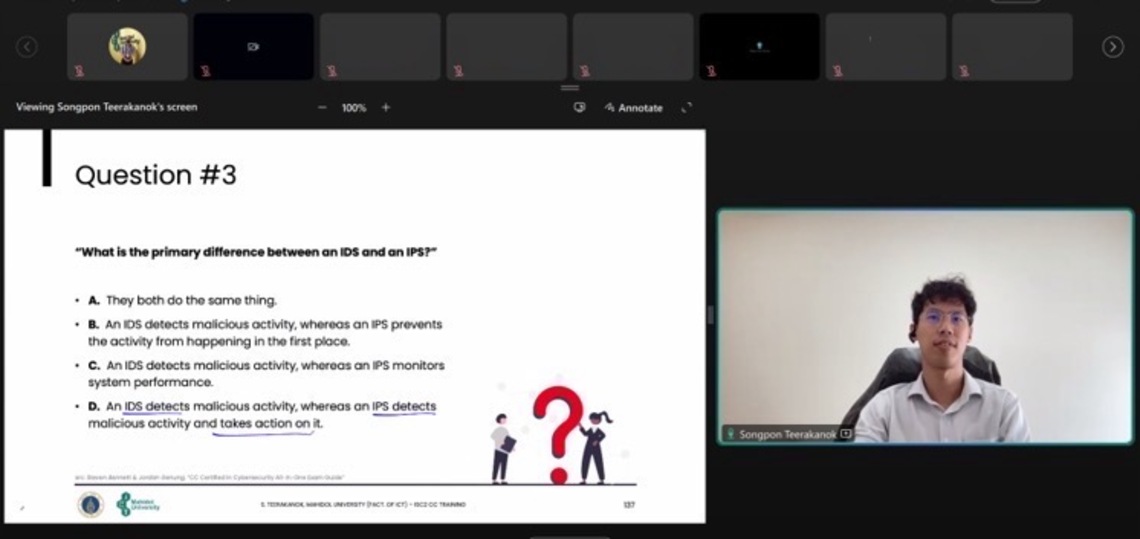Click the fullscreen expand arrows icon

(687, 108)
